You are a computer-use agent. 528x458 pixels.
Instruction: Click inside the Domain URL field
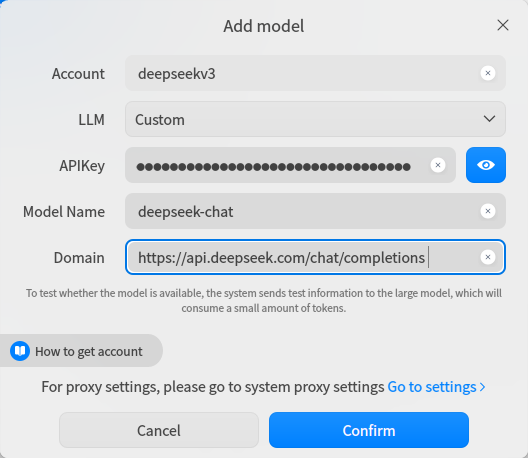click(x=315, y=257)
